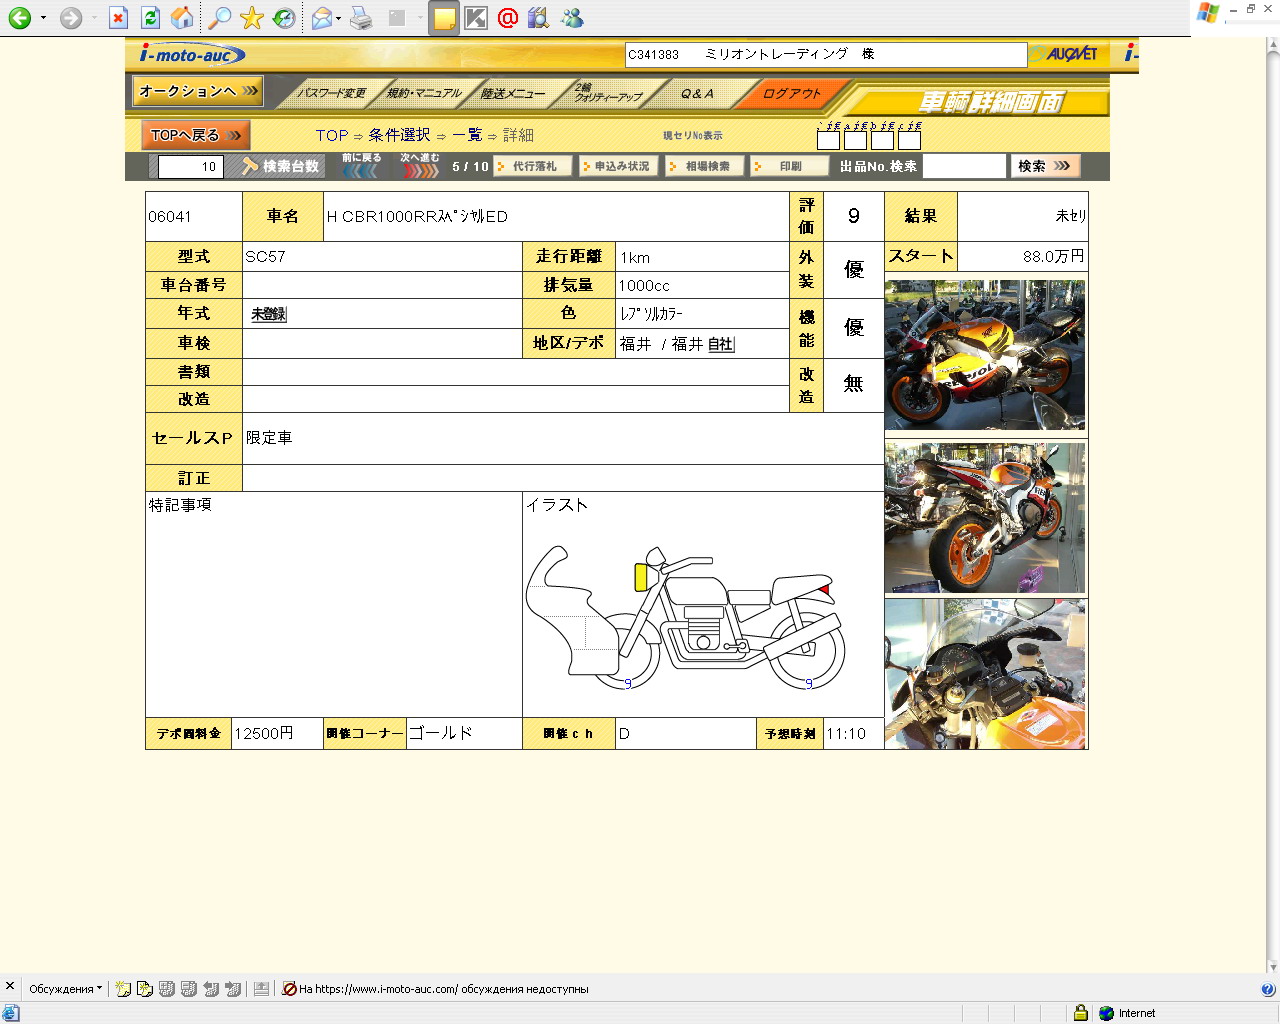
Task: Click the 代行落札 button
Action: 533,166
